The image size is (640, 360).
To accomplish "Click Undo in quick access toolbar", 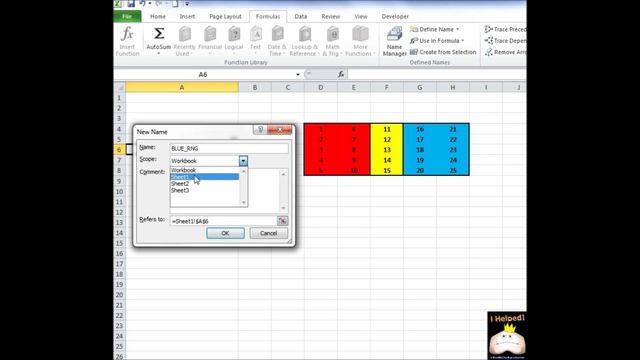I will tap(142, 4).
